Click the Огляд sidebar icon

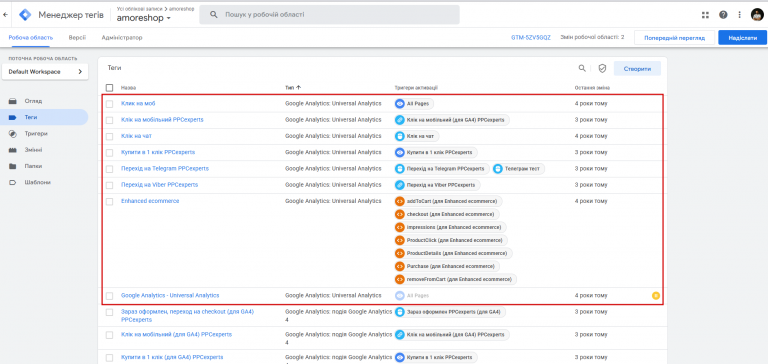click(x=13, y=101)
